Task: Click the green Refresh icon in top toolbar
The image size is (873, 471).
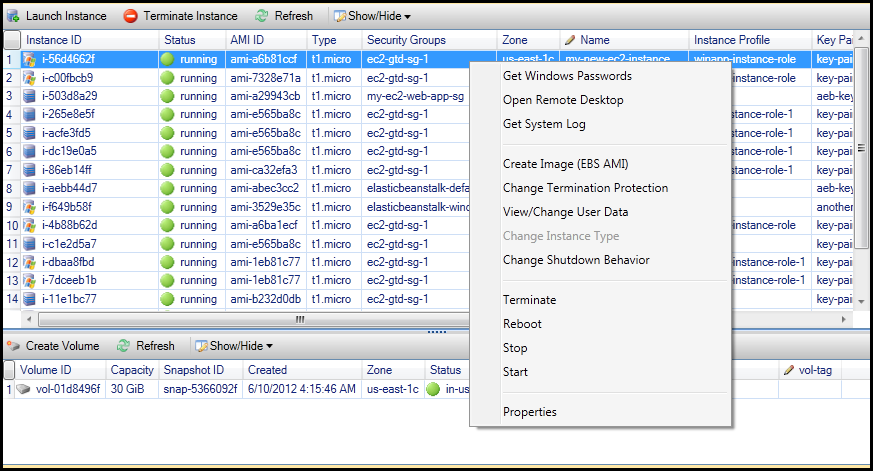Action: click(262, 16)
